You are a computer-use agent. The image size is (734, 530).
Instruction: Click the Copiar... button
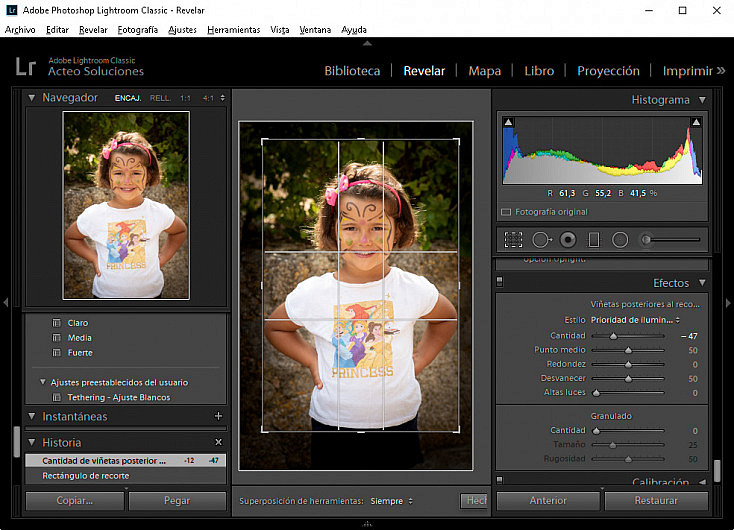75,501
